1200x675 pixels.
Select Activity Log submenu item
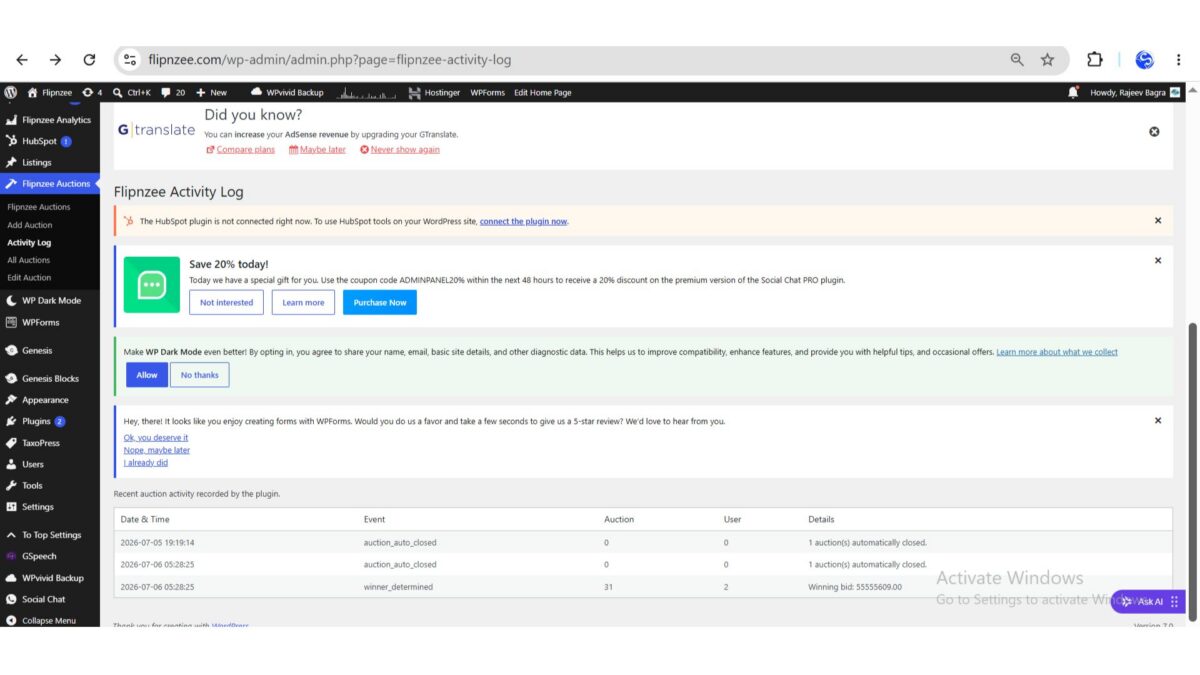[29, 242]
